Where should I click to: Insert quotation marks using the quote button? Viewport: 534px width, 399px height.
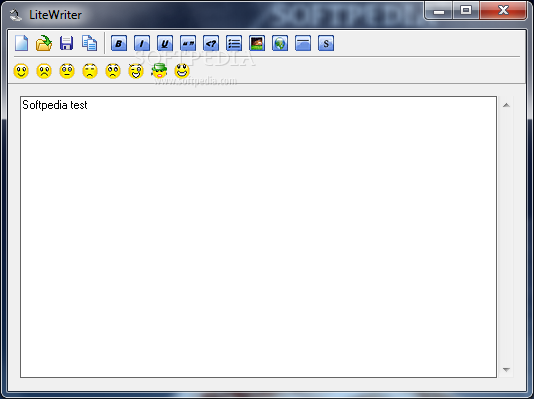pos(188,43)
